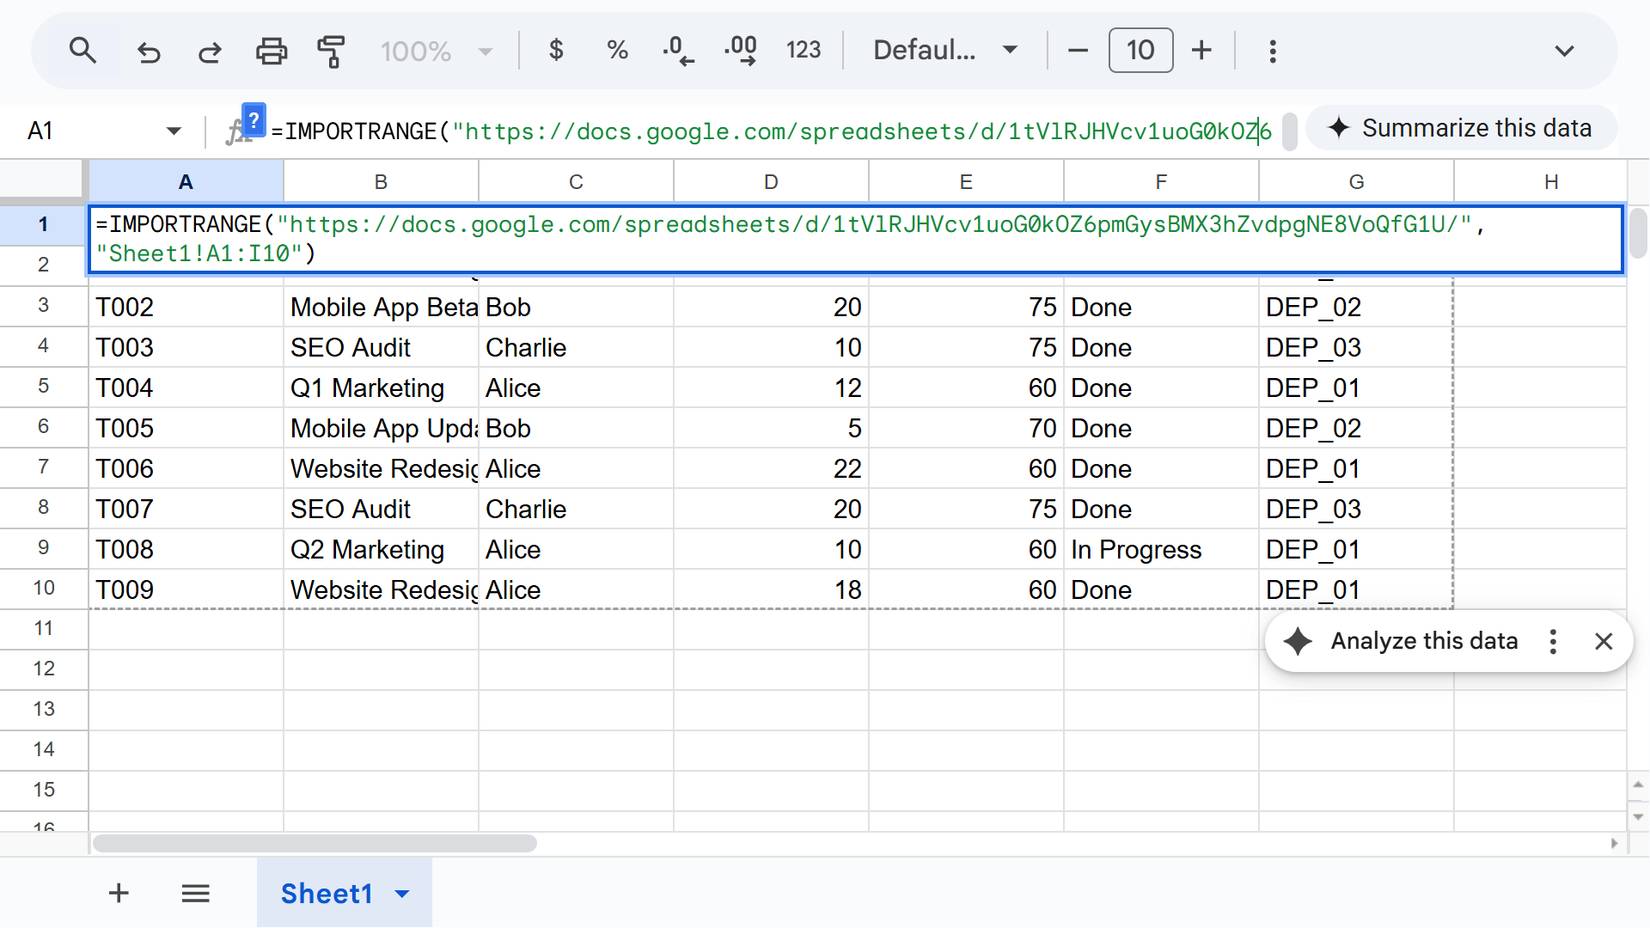1650x928 pixels.
Task: Open the name box dropdown
Action: pos(174,130)
